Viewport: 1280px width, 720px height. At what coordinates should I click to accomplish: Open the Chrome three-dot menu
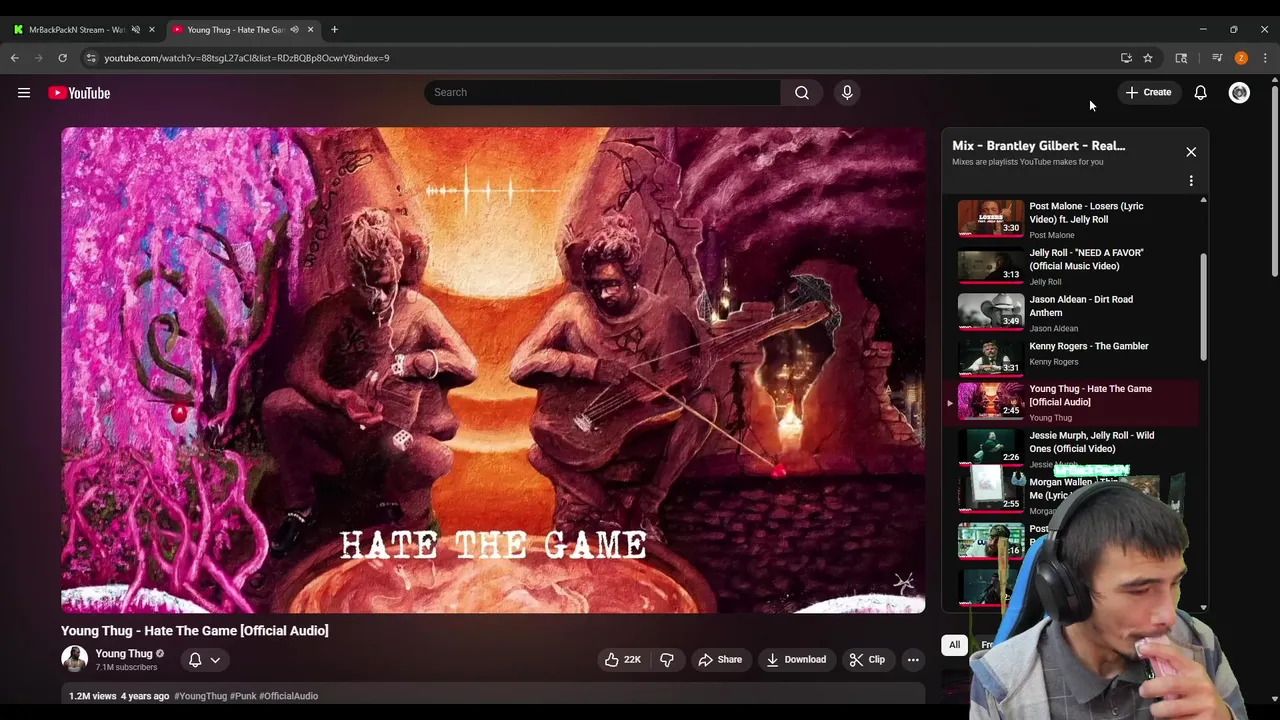coord(1265,58)
